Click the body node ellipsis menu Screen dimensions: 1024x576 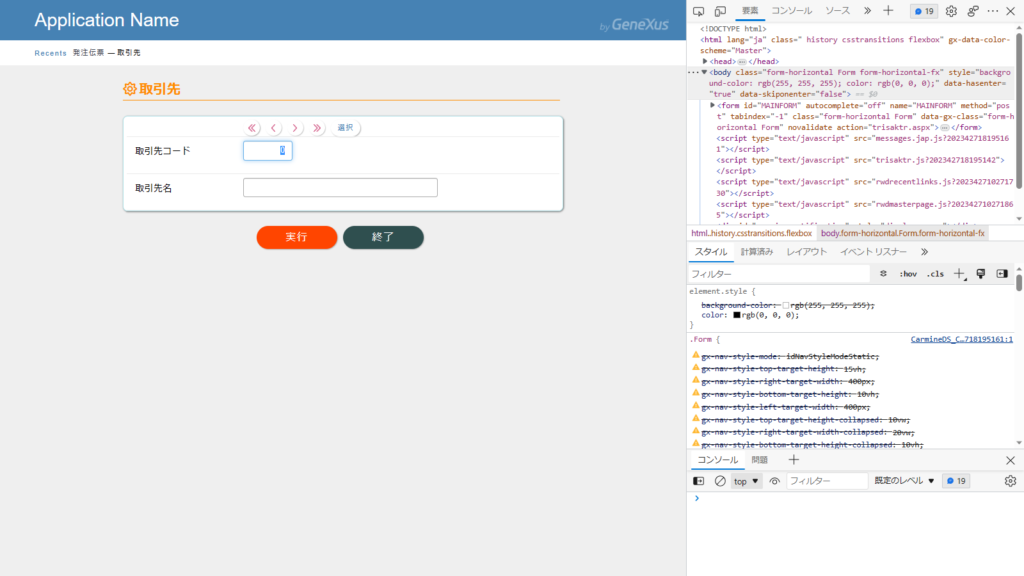pos(694,72)
